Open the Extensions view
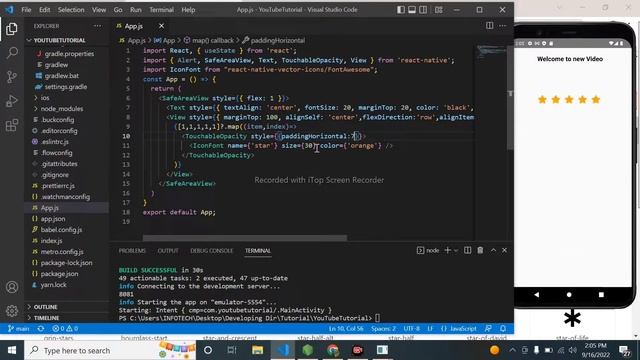Viewport: 640px width, 360px height. tap(12, 125)
